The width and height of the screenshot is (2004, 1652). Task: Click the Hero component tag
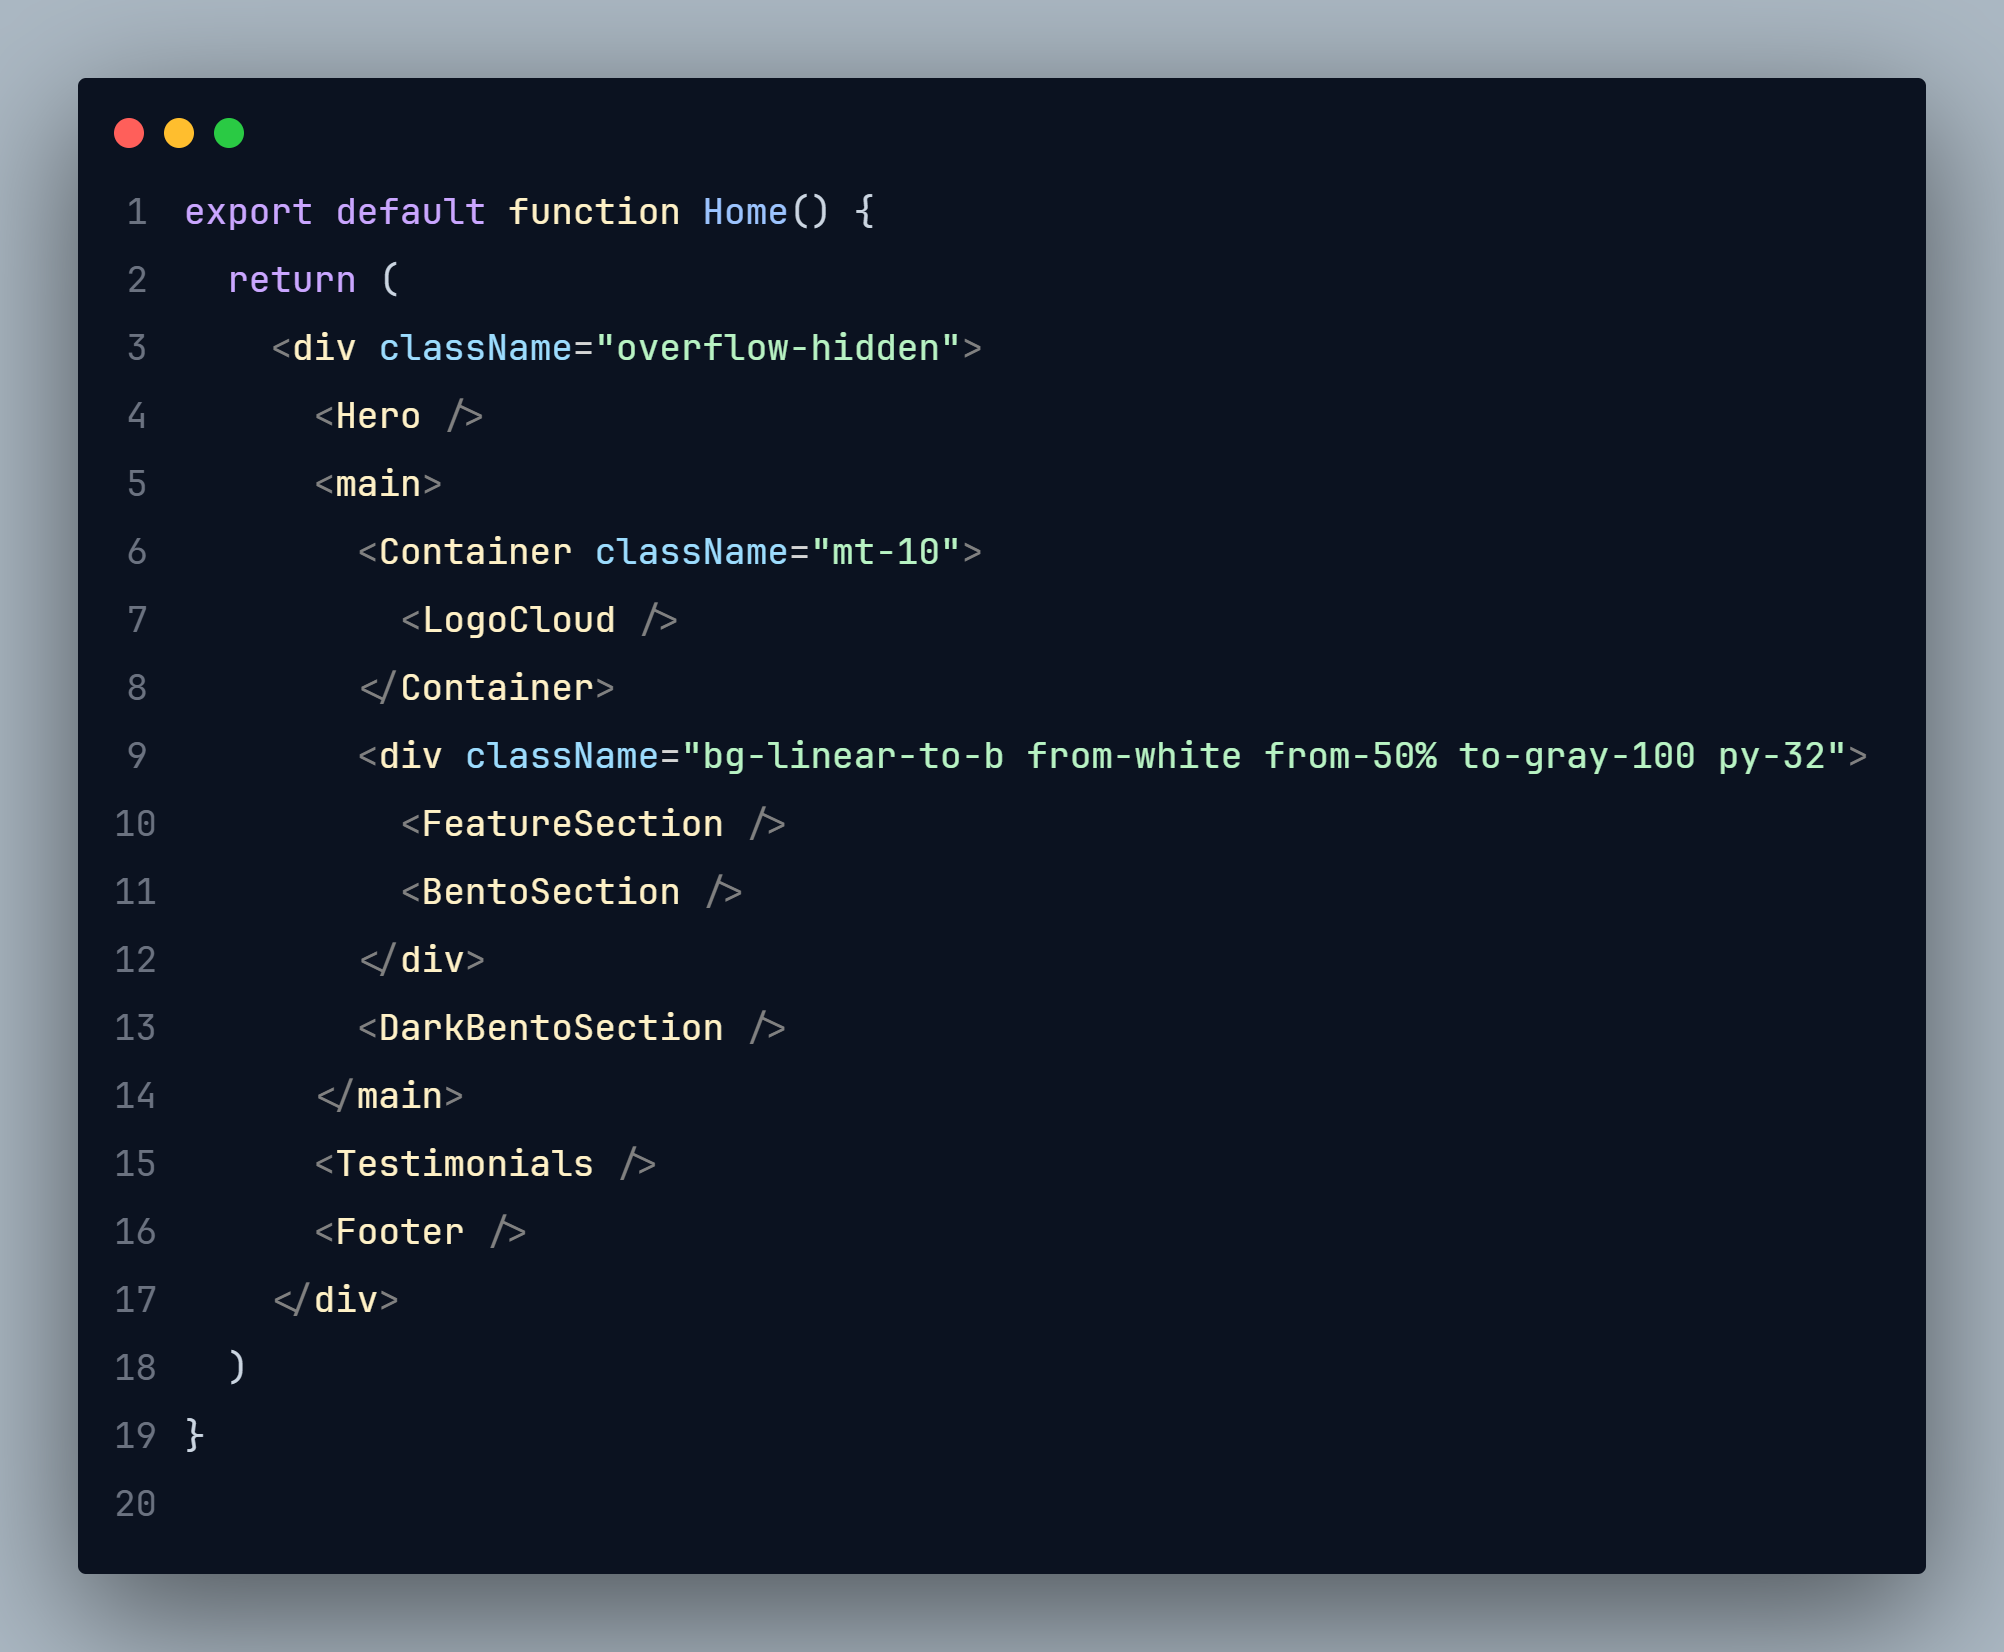378,416
